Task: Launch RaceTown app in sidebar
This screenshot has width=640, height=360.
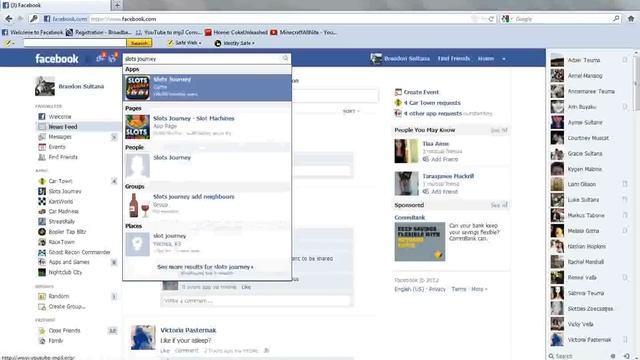Action: 61,242
